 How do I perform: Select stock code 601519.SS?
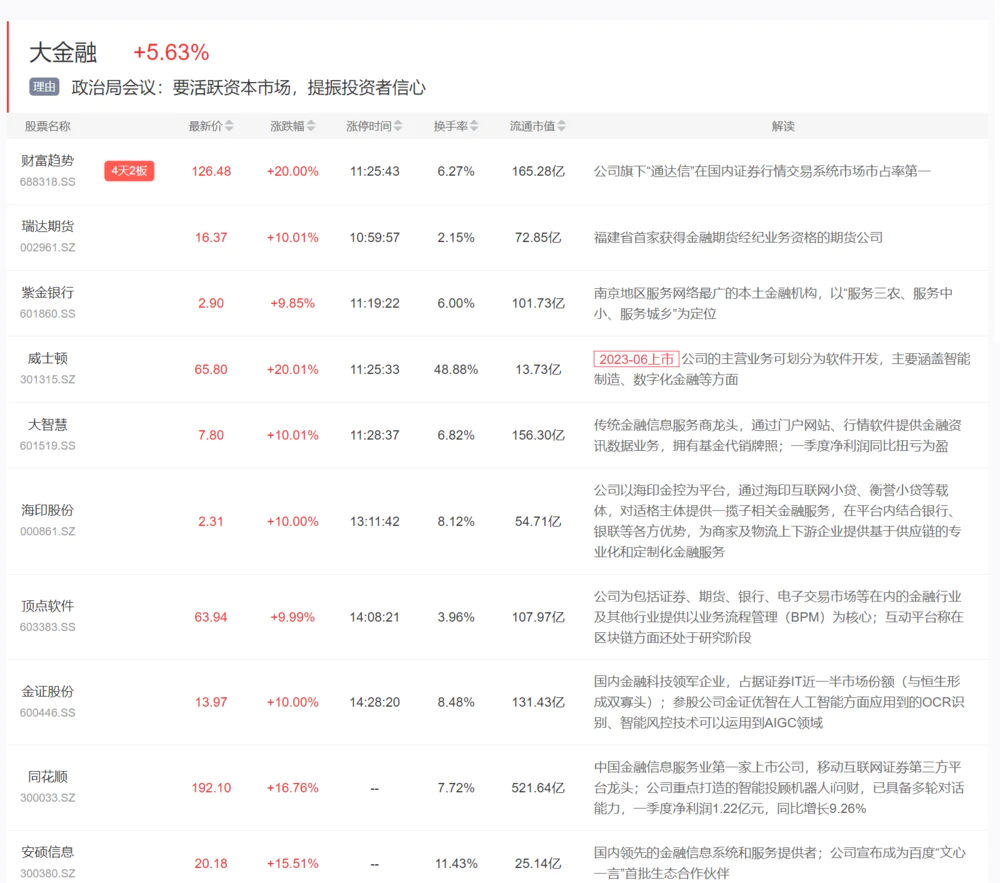click(47, 446)
